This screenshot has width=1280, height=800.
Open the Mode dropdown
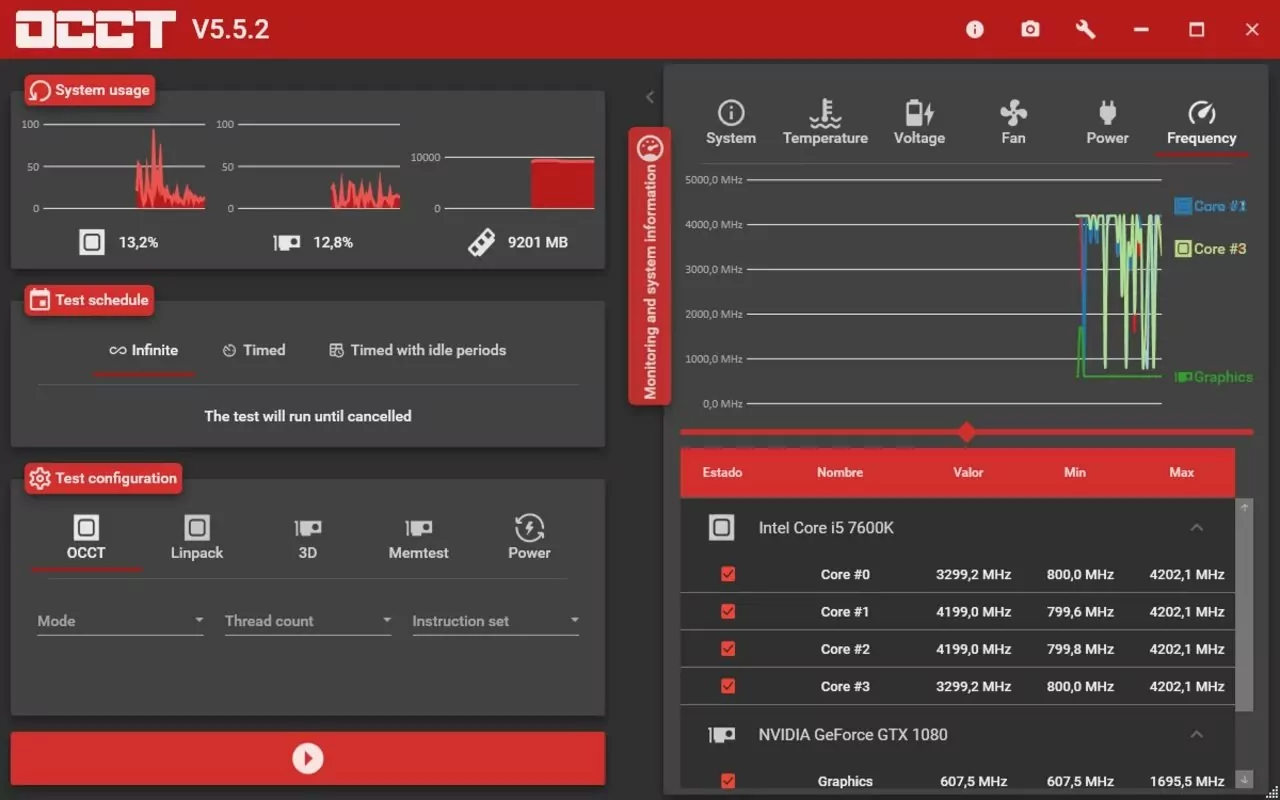[x=120, y=621]
